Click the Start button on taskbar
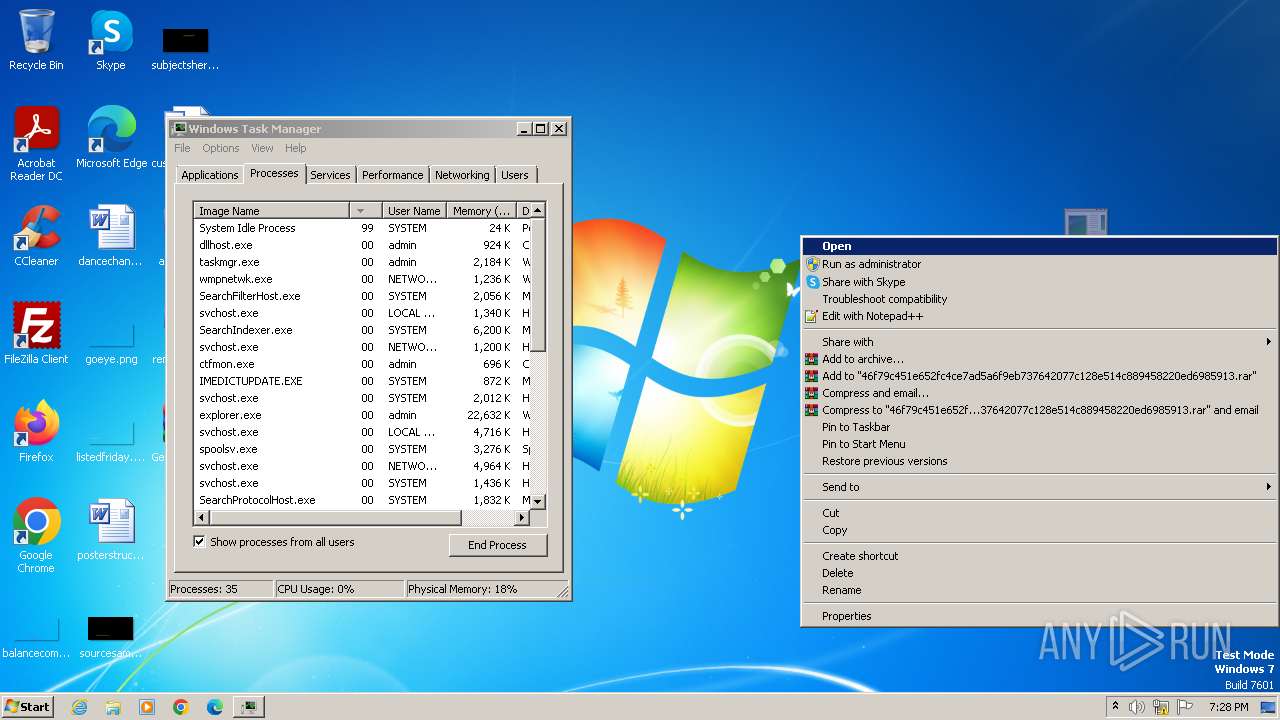Viewport: 1280px width, 720px height. click(27, 706)
